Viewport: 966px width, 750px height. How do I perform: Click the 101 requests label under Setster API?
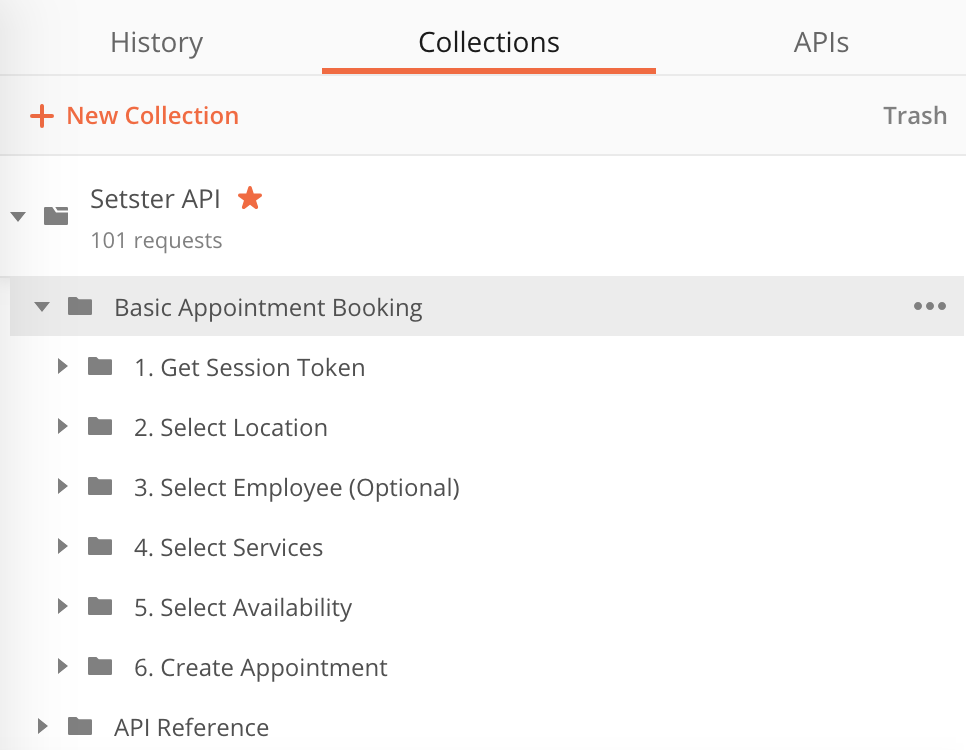click(x=156, y=240)
